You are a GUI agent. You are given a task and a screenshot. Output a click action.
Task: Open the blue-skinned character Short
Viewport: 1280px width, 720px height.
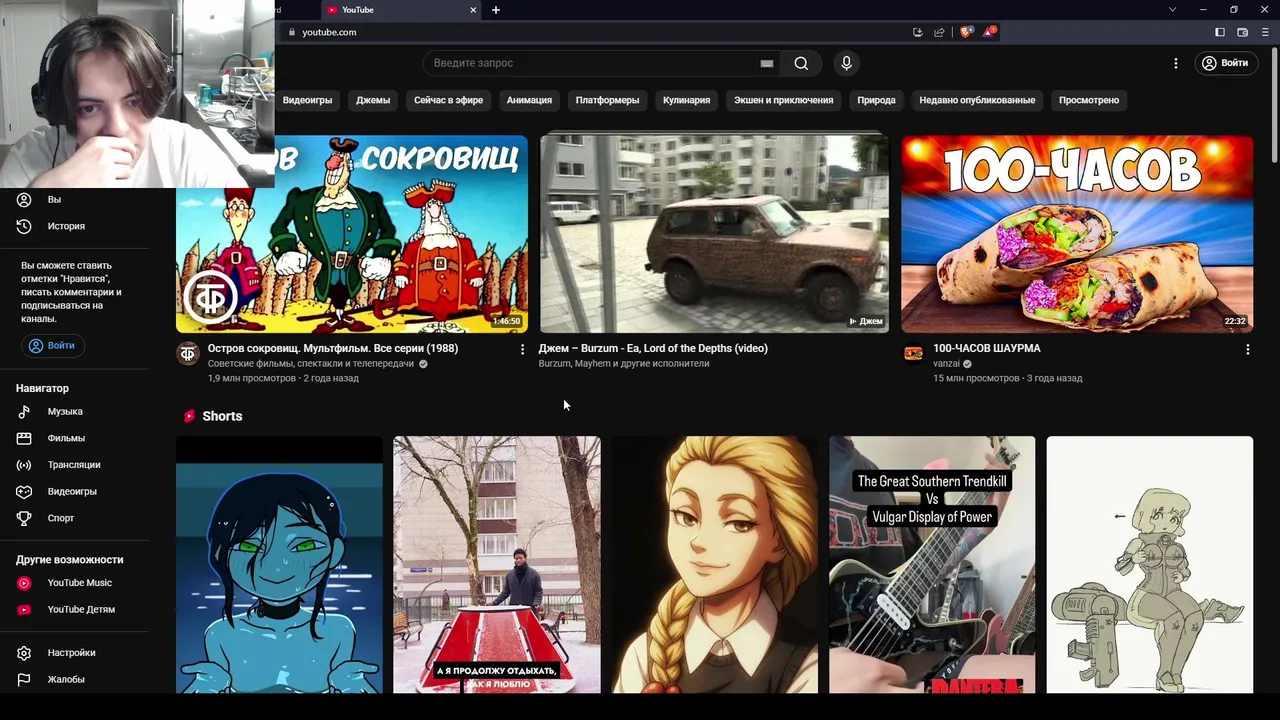point(279,565)
